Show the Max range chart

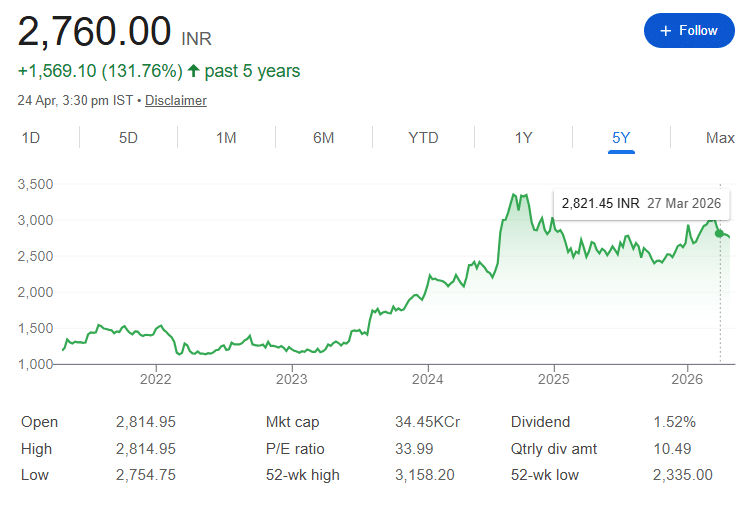(720, 138)
